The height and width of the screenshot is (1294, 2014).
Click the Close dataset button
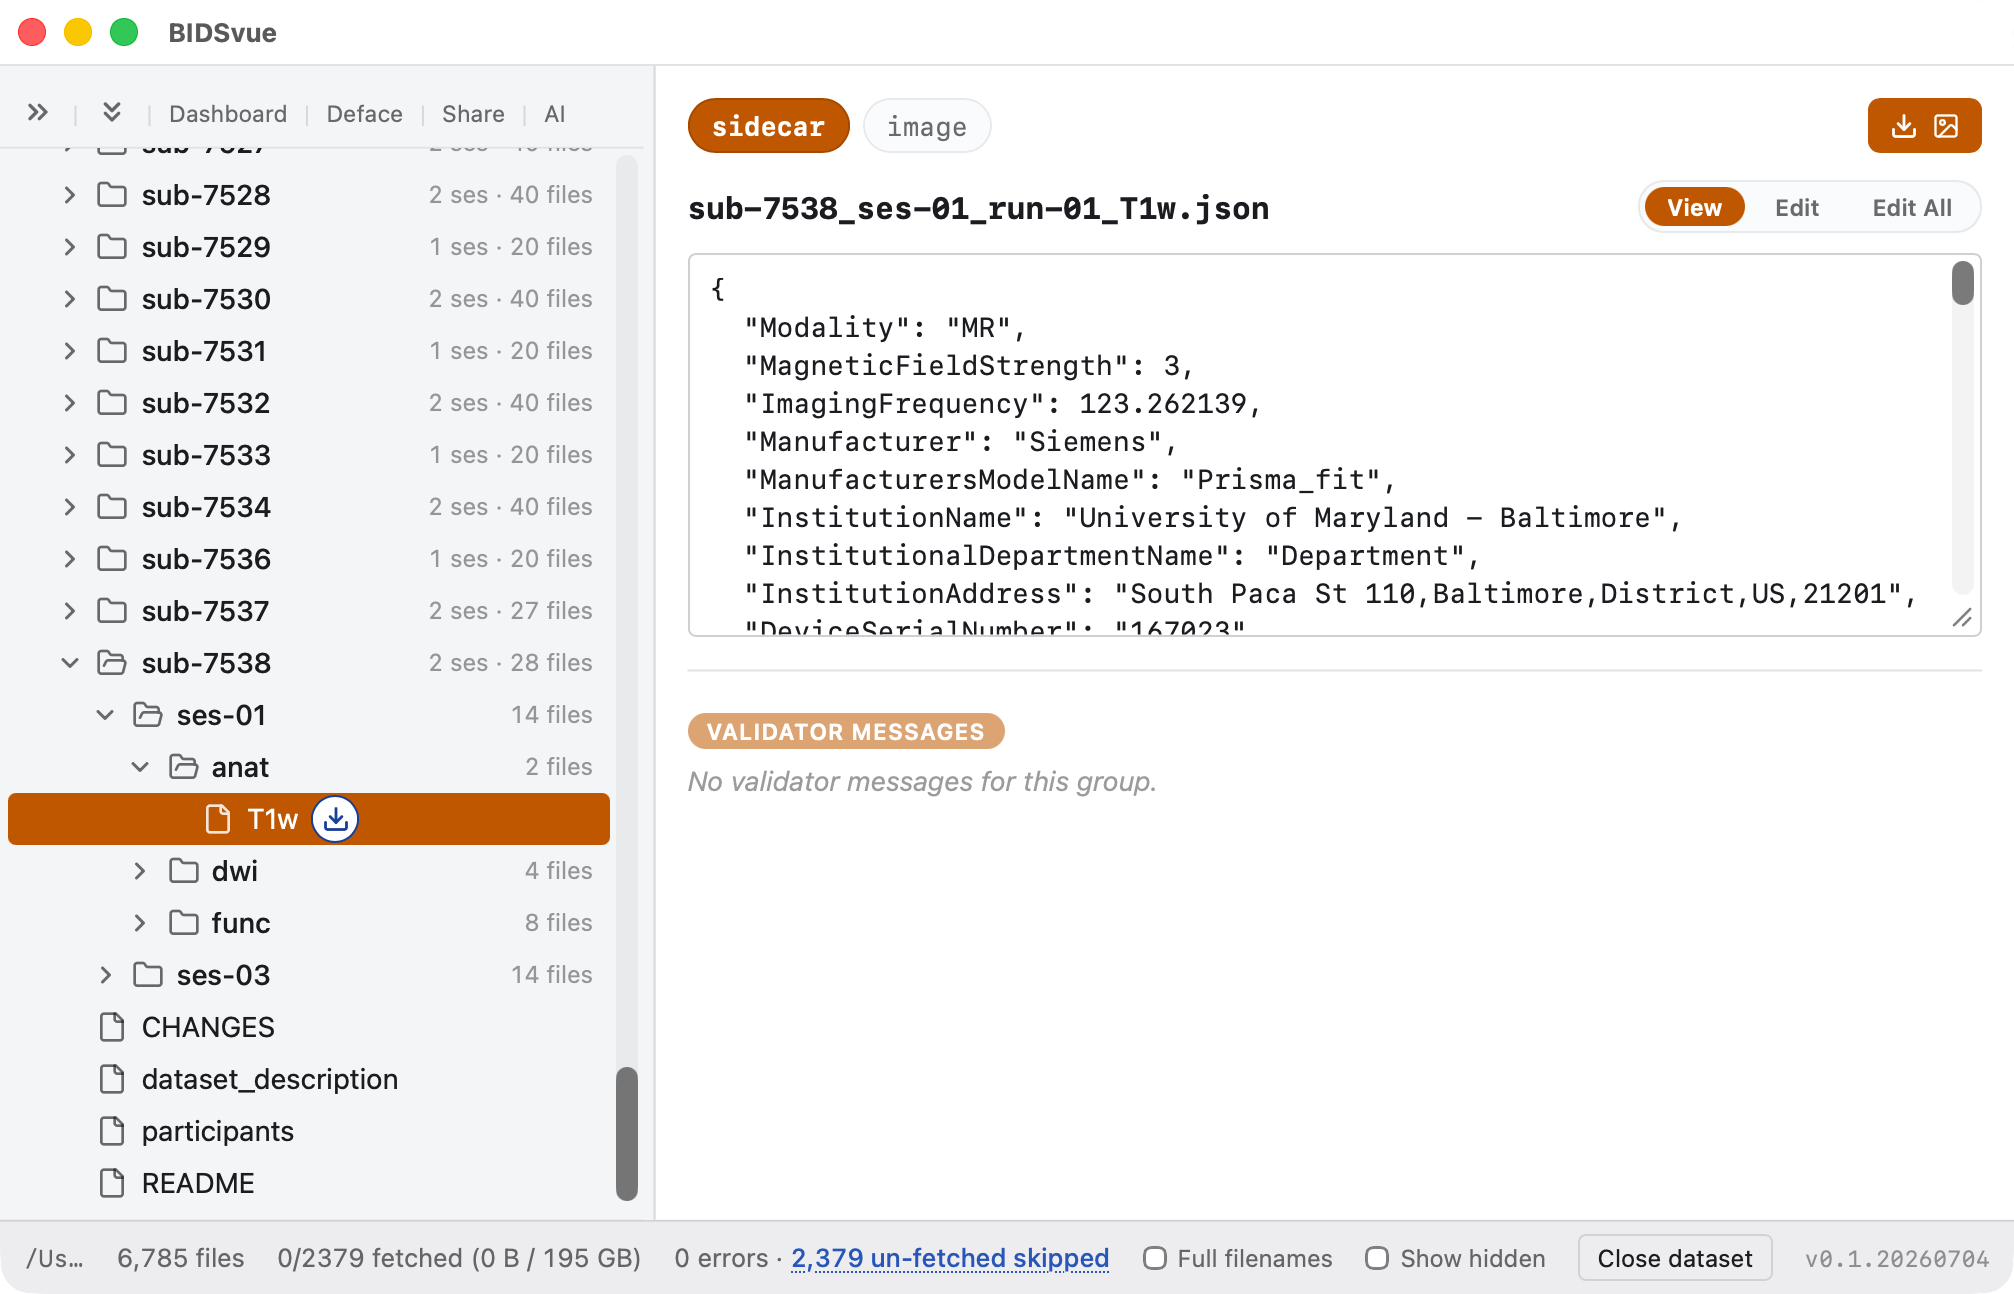[x=1674, y=1258]
